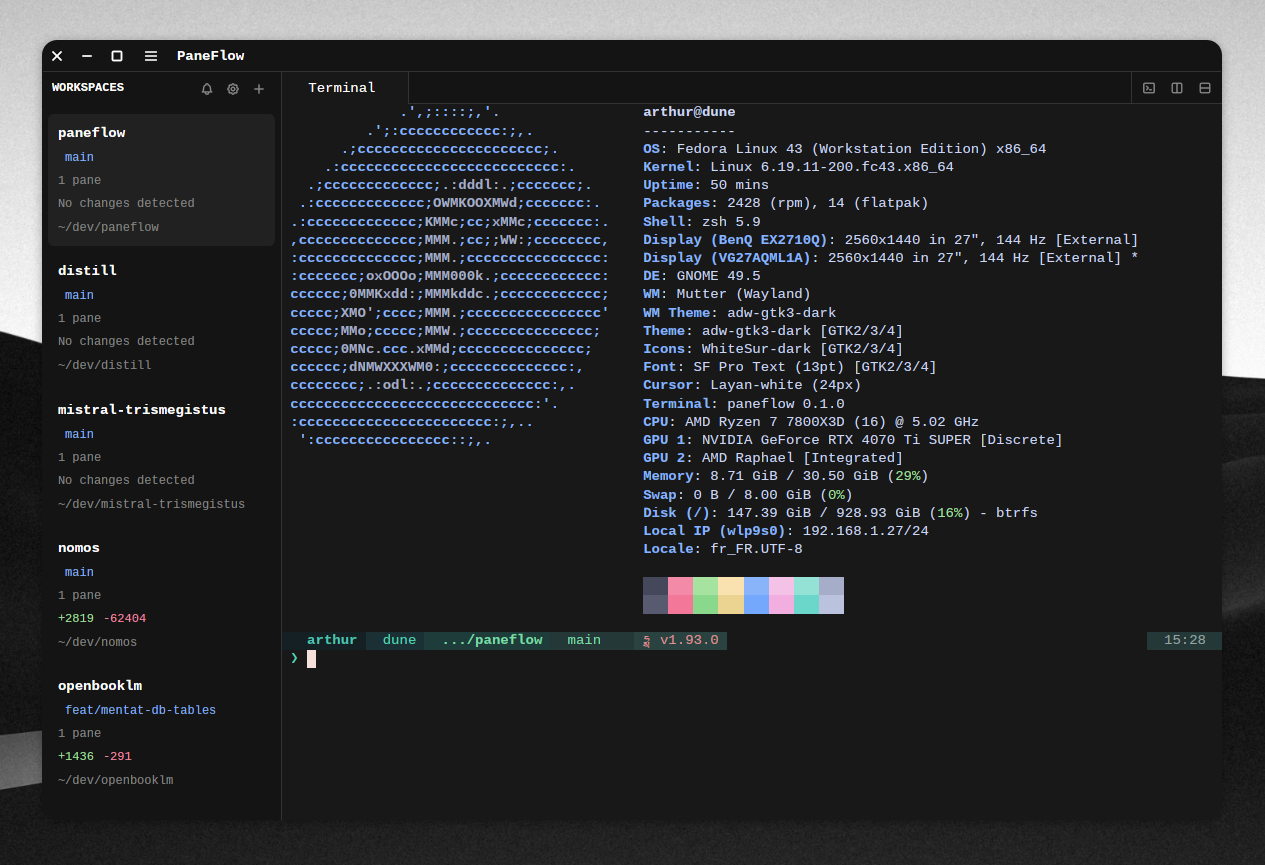Open PaneFlow settings with the gear icon
This screenshot has width=1265, height=865.
233,88
